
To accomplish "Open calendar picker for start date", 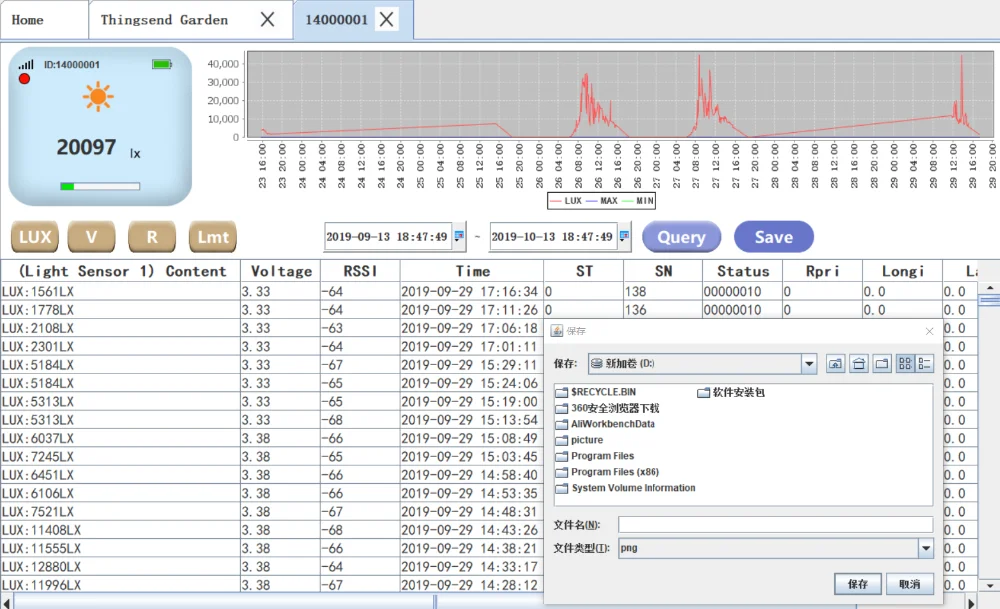I will pos(459,237).
